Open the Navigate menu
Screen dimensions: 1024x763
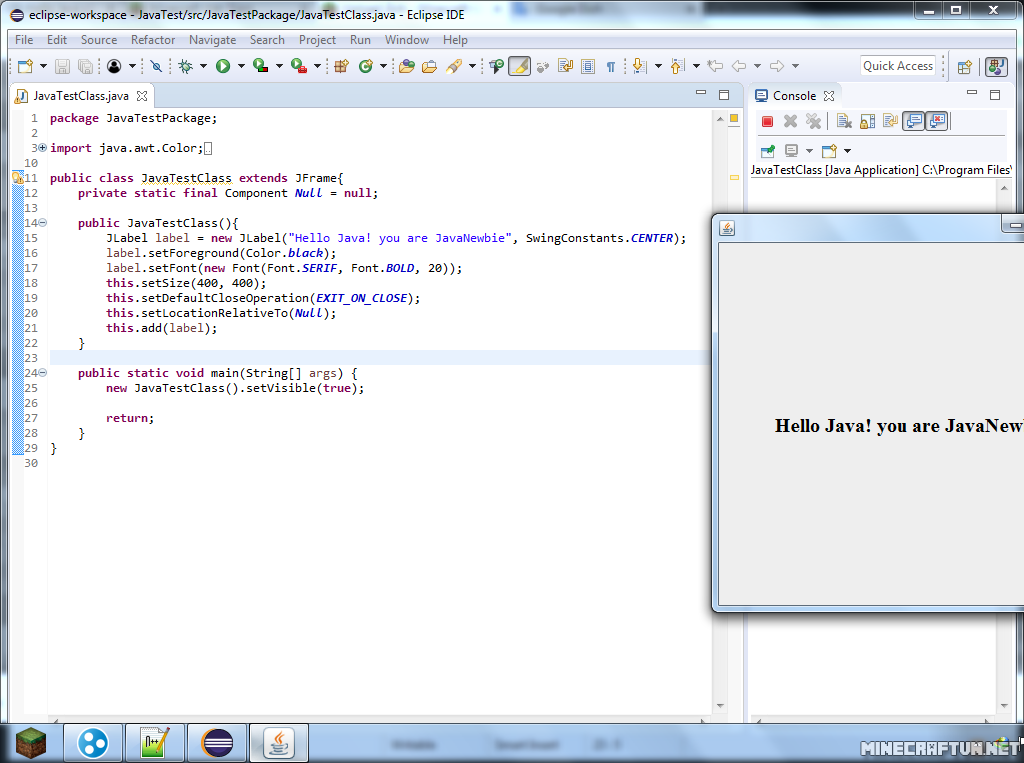pos(212,40)
